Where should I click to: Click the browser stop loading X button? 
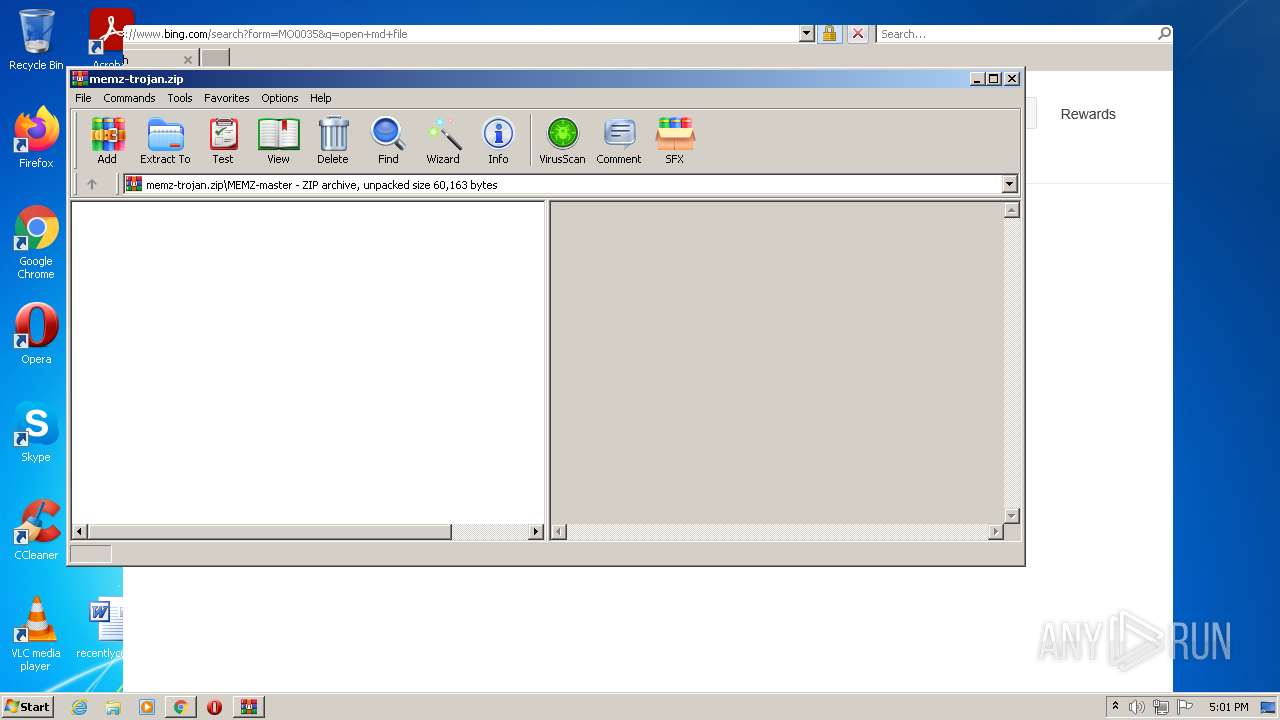point(857,34)
